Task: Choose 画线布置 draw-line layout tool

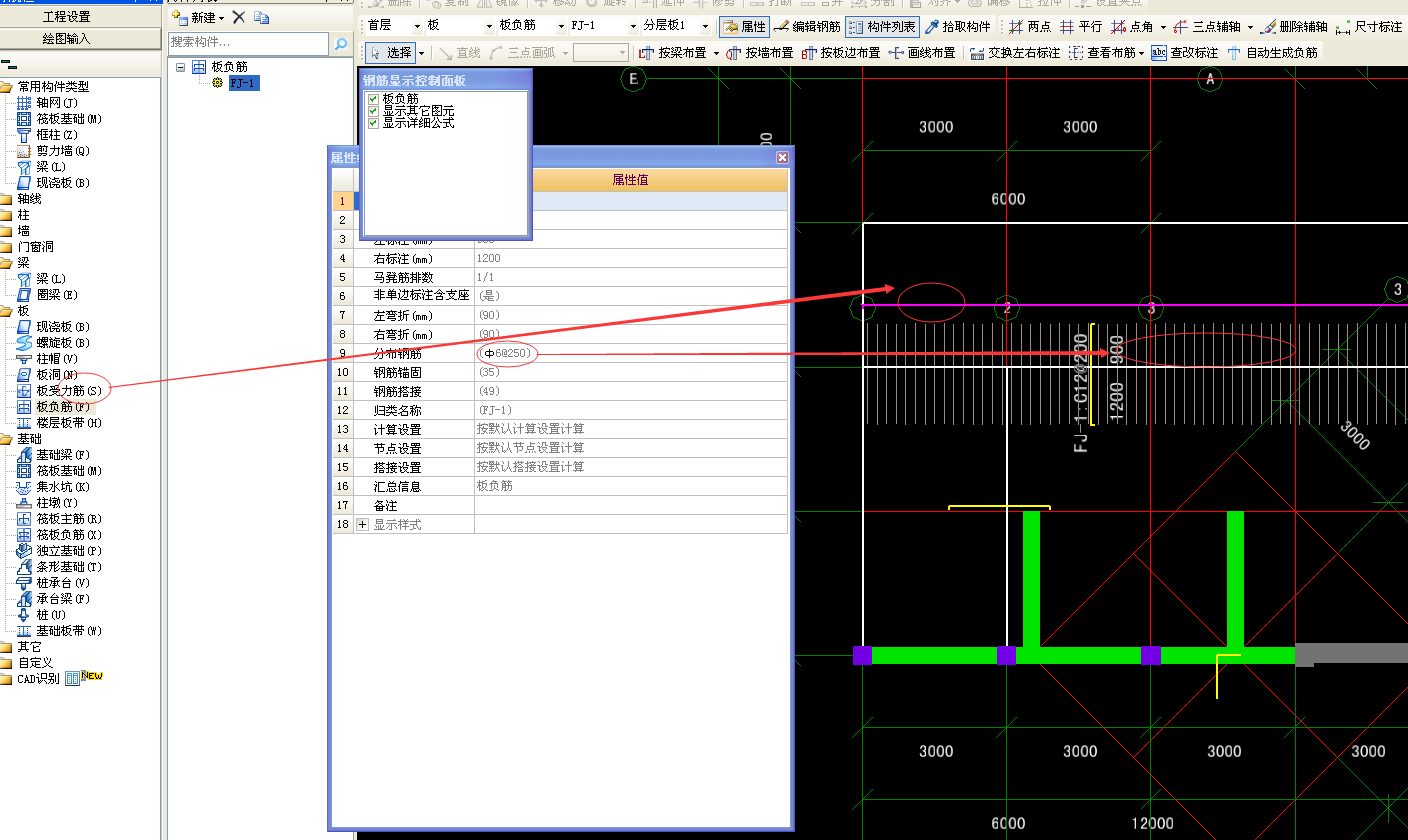Action: [x=922, y=53]
